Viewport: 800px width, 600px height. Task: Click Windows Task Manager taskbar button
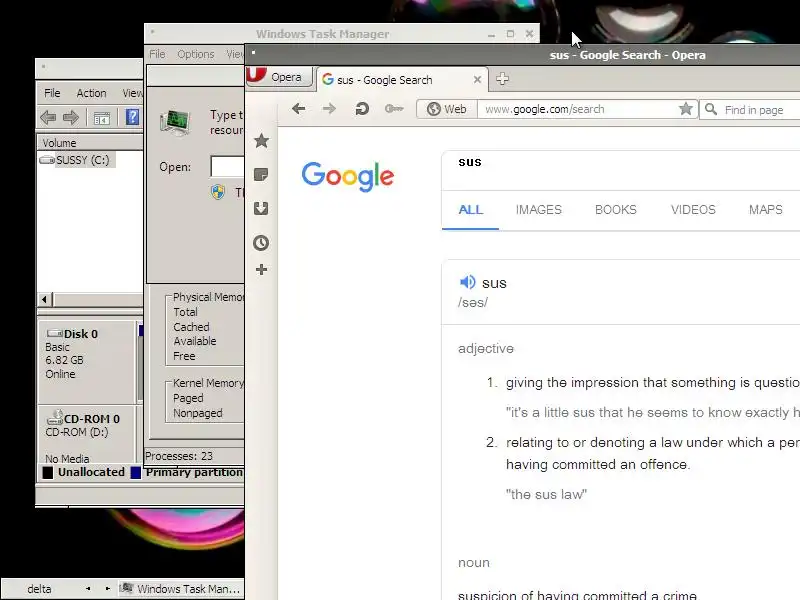(181, 589)
